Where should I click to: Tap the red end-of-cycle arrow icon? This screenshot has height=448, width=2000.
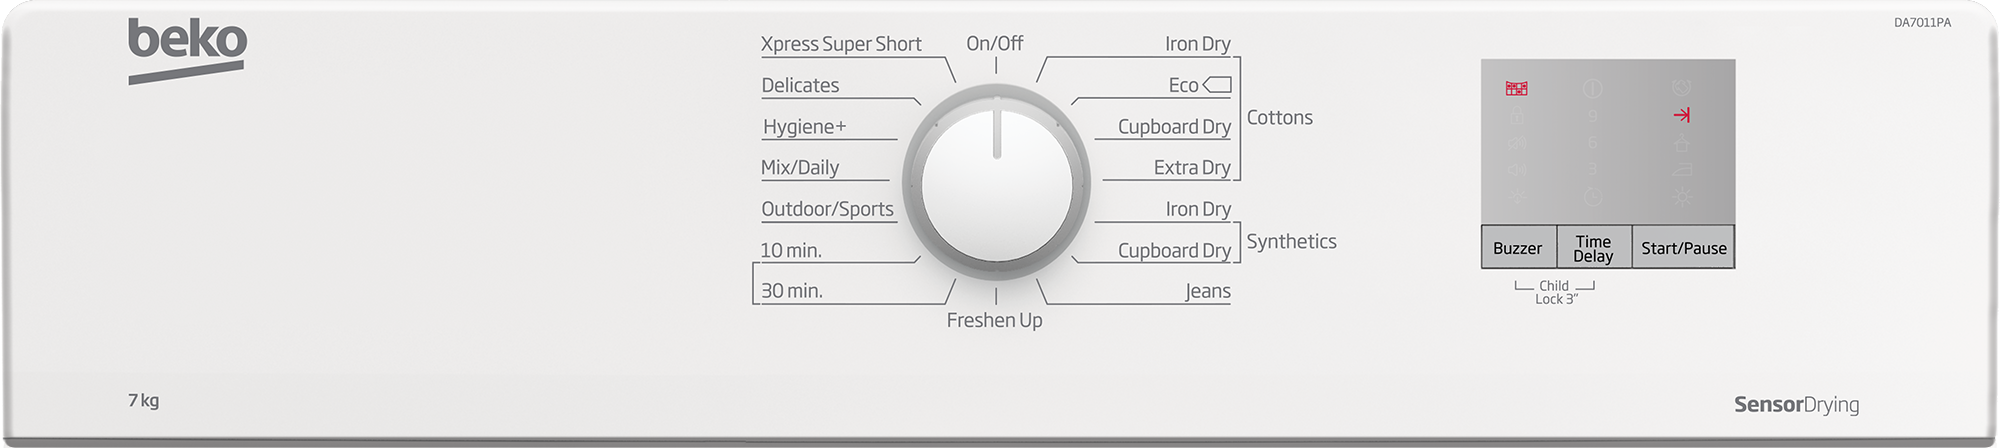1682,115
